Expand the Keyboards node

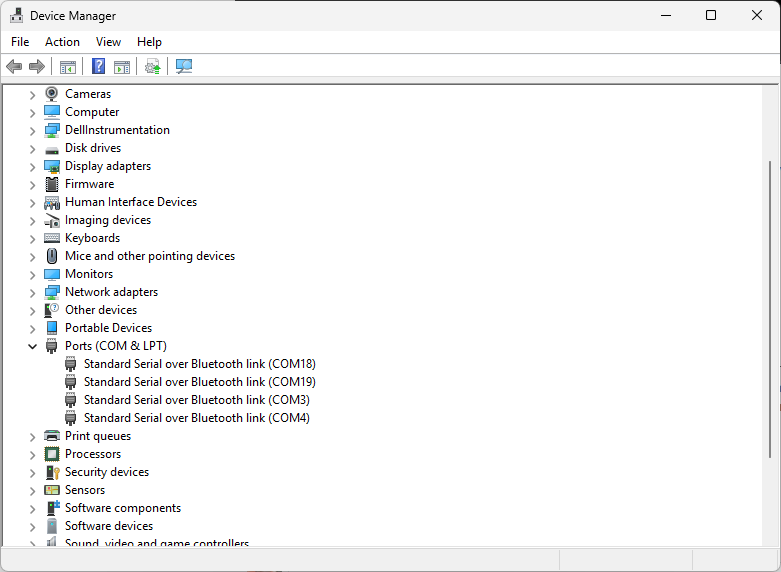(32, 239)
